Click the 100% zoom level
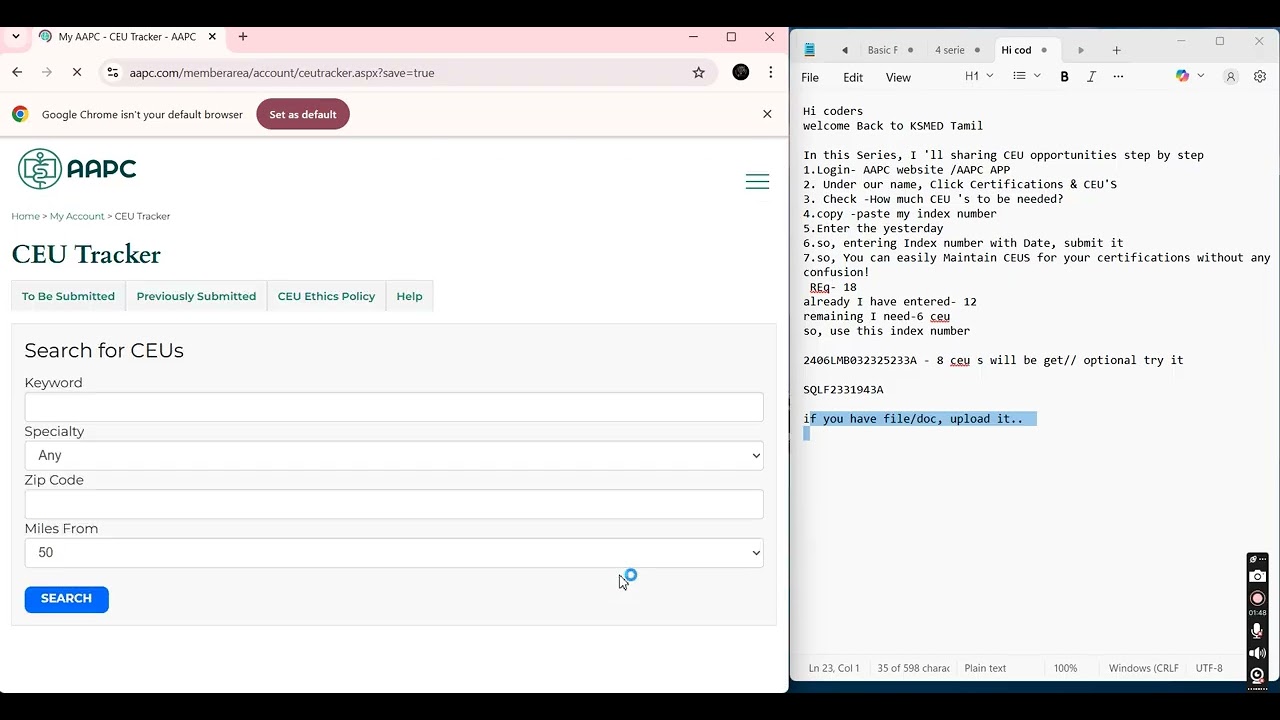This screenshot has height=720, width=1280. point(1065,668)
